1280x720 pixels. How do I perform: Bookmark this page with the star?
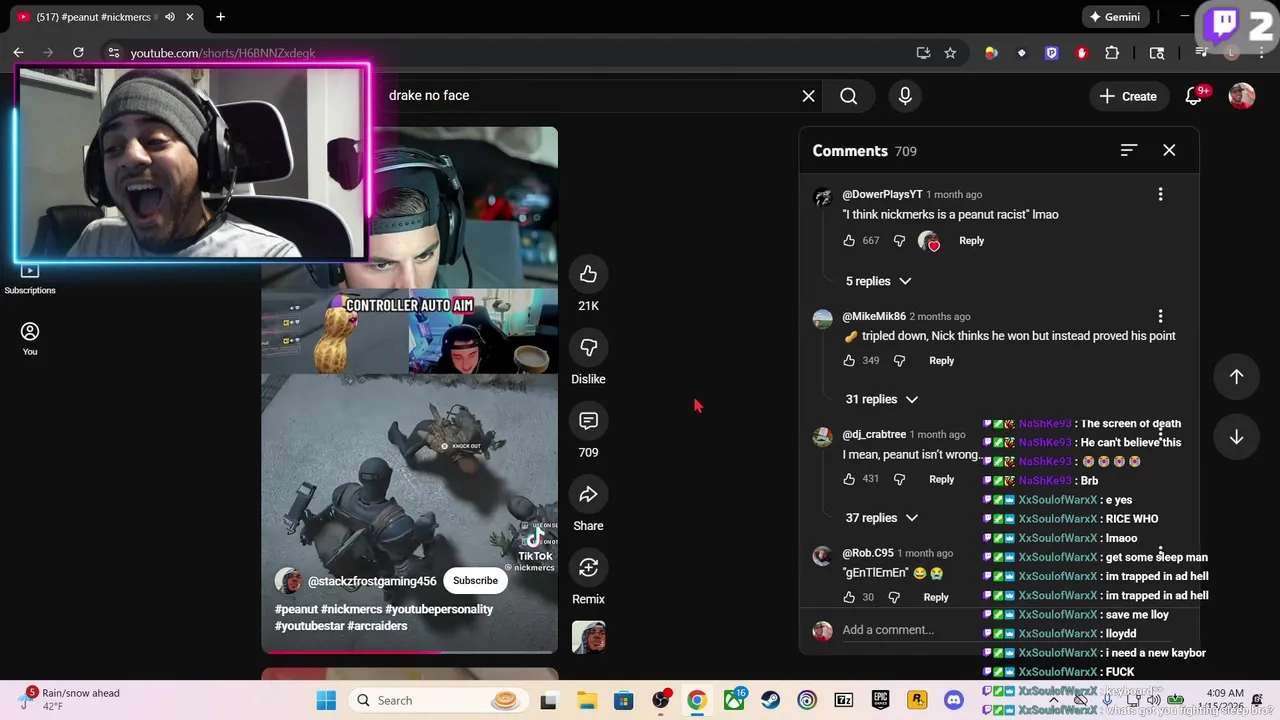coord(950,53)
